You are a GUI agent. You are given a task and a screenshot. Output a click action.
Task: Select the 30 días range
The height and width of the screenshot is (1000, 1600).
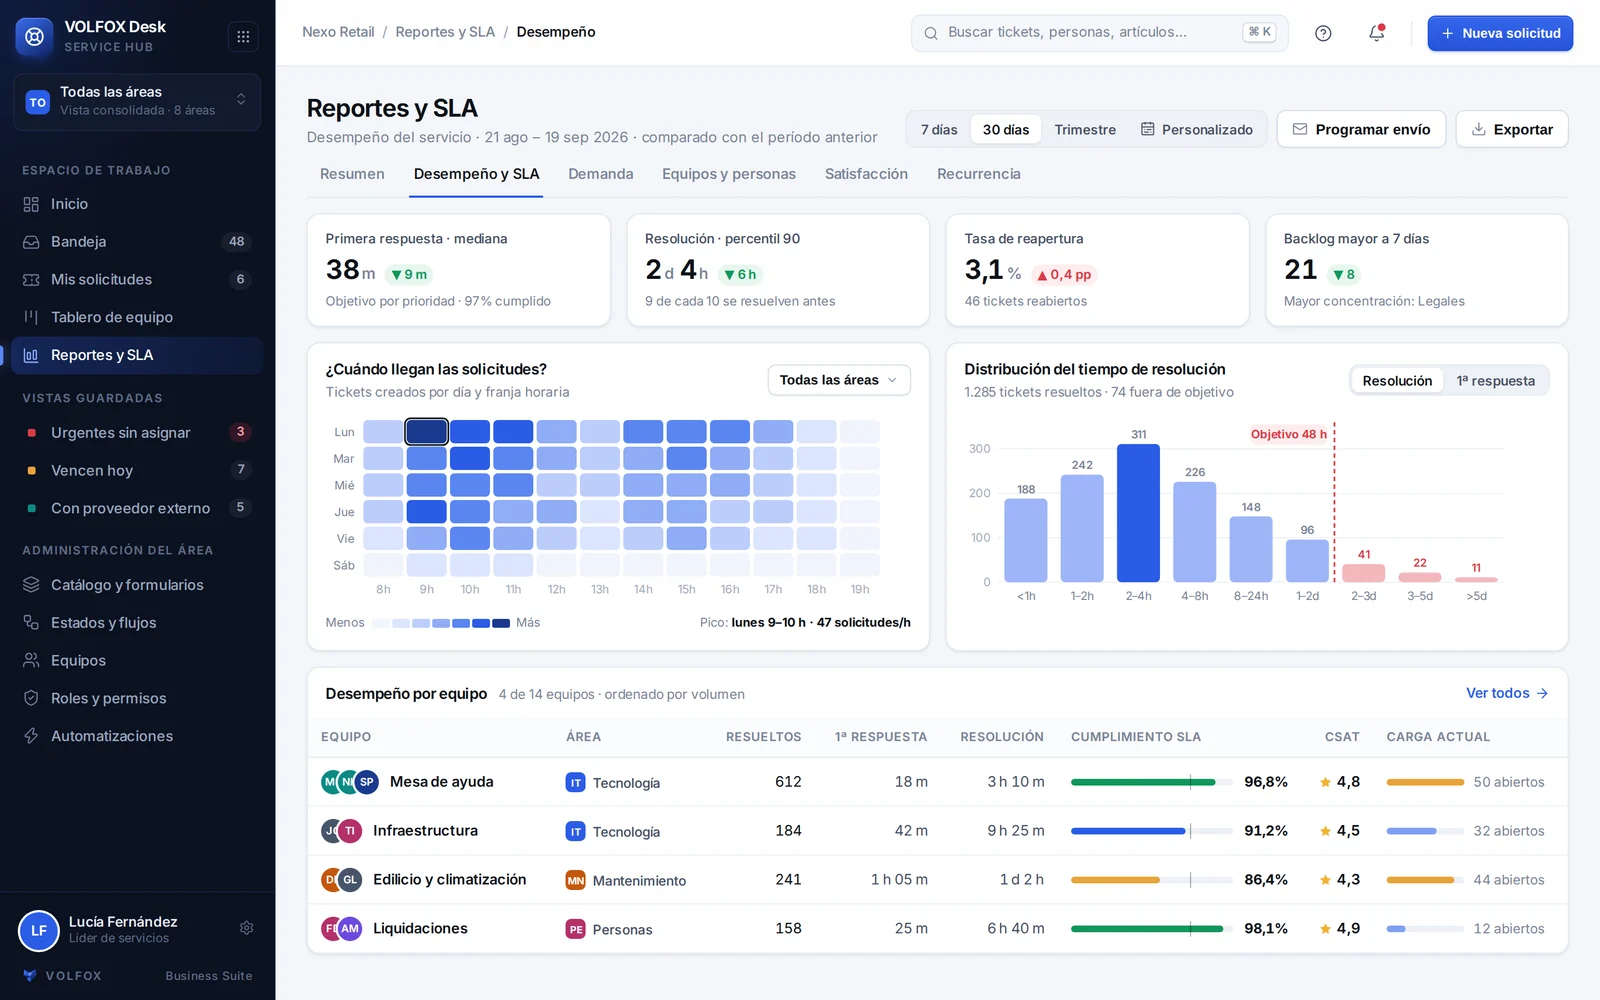tap(1006, 130)
